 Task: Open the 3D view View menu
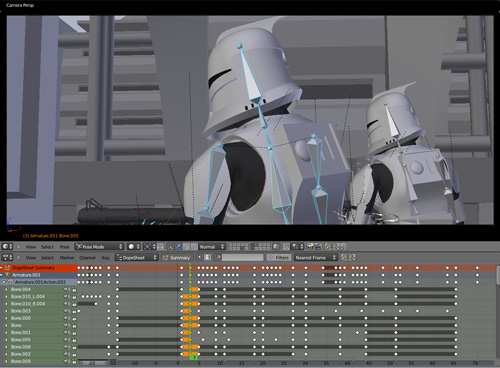click(x=31, y=247)
